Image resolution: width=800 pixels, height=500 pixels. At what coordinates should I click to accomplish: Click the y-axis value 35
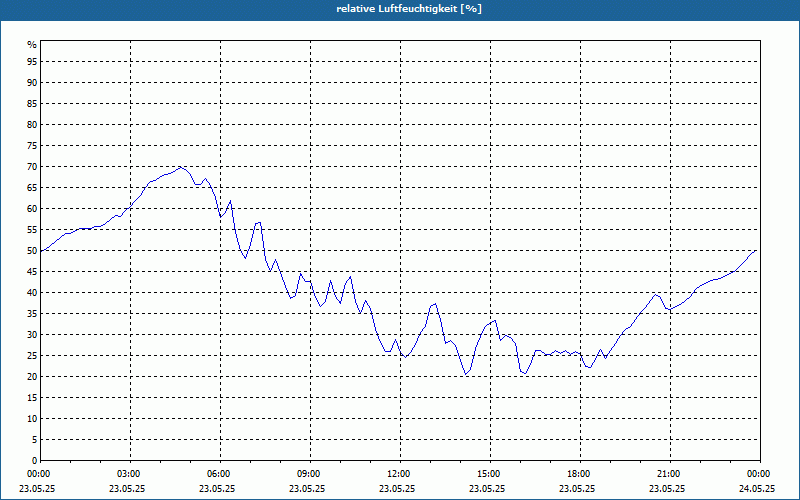32,314
